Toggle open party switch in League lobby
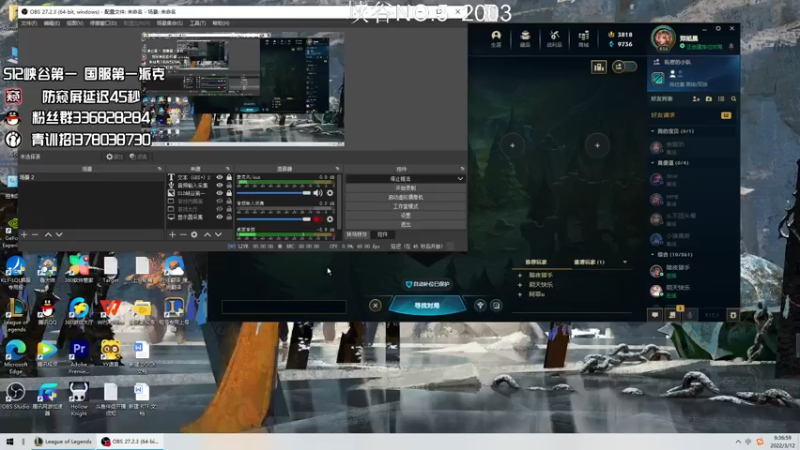800x450 pixels. (x=624, y=67)
